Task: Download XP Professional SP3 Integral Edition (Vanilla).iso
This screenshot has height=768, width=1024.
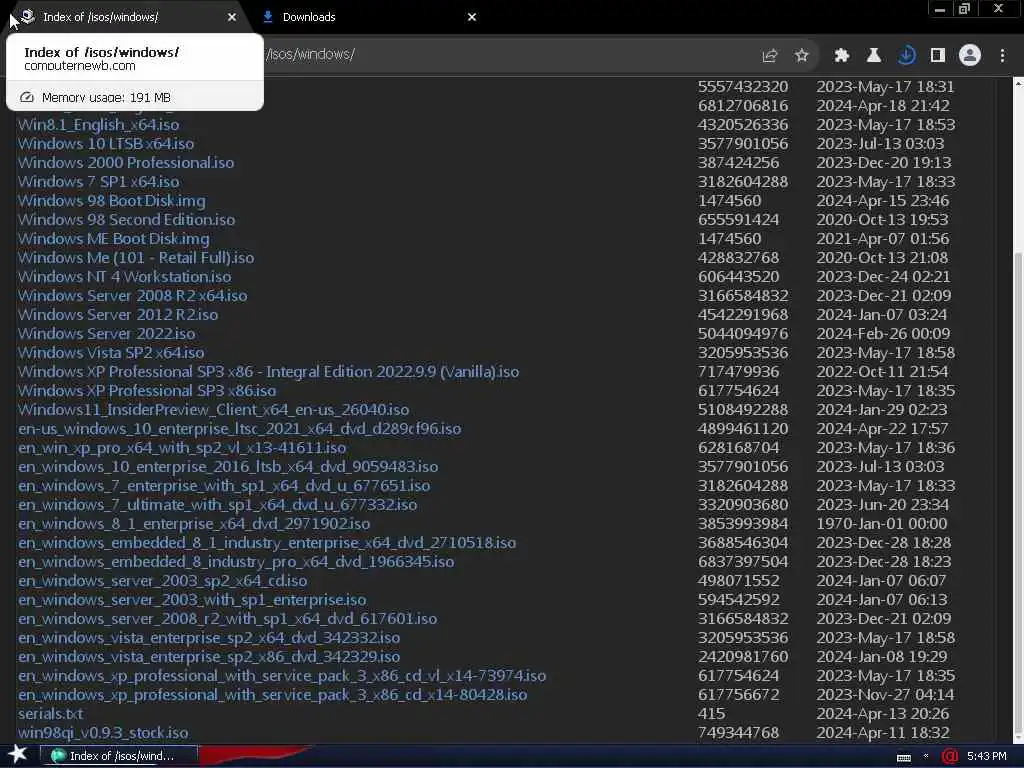Action: pos(268,372)
